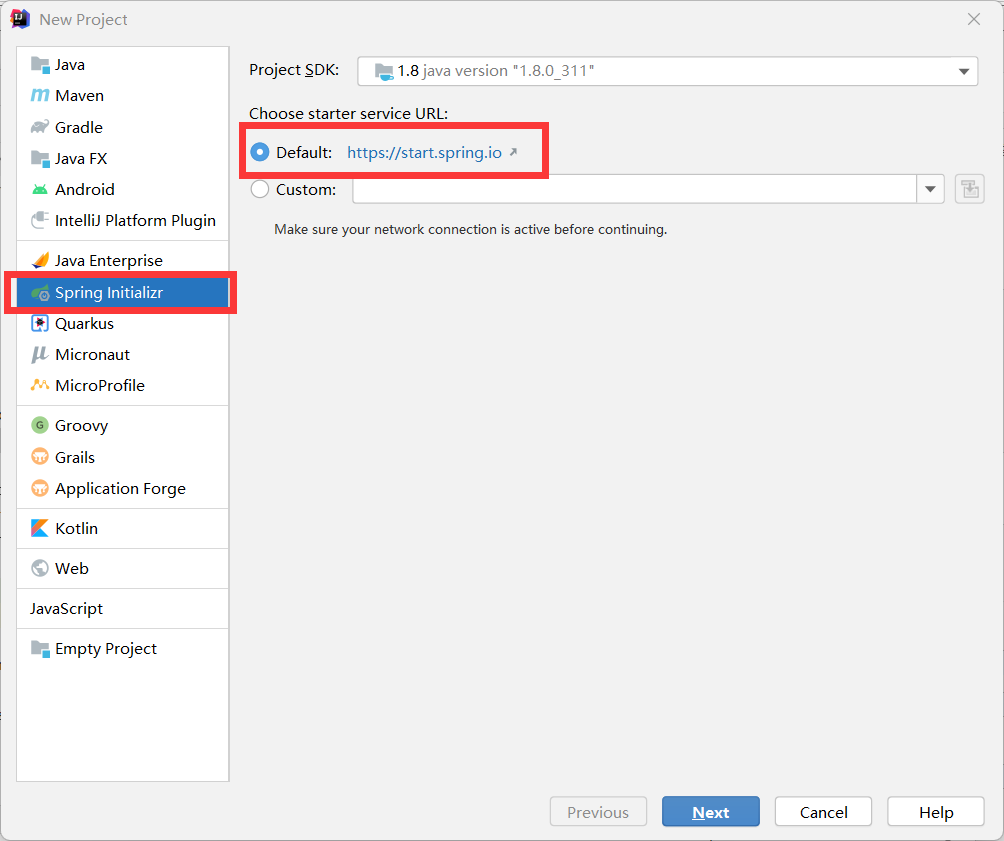The image size is (1004, 841).
Task: Select Empty Project in the list
Action: [123, 649]
